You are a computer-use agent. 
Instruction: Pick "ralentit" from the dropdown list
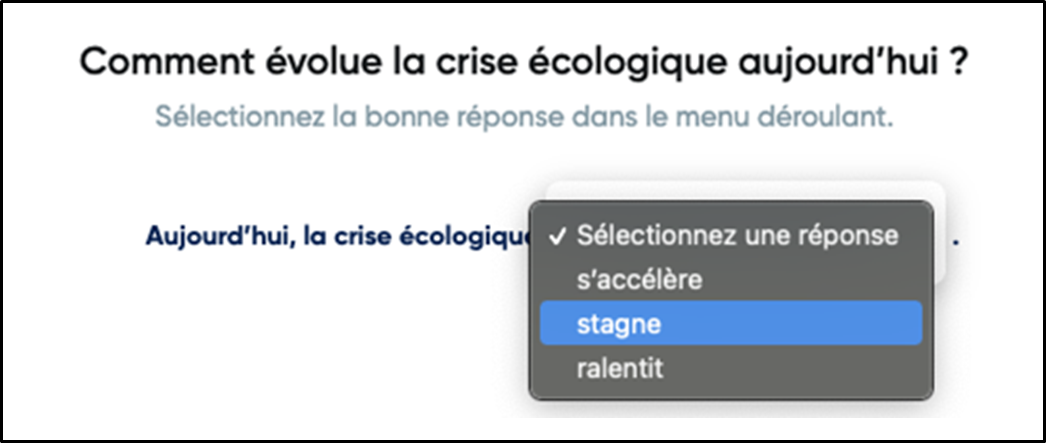point(619,368)
